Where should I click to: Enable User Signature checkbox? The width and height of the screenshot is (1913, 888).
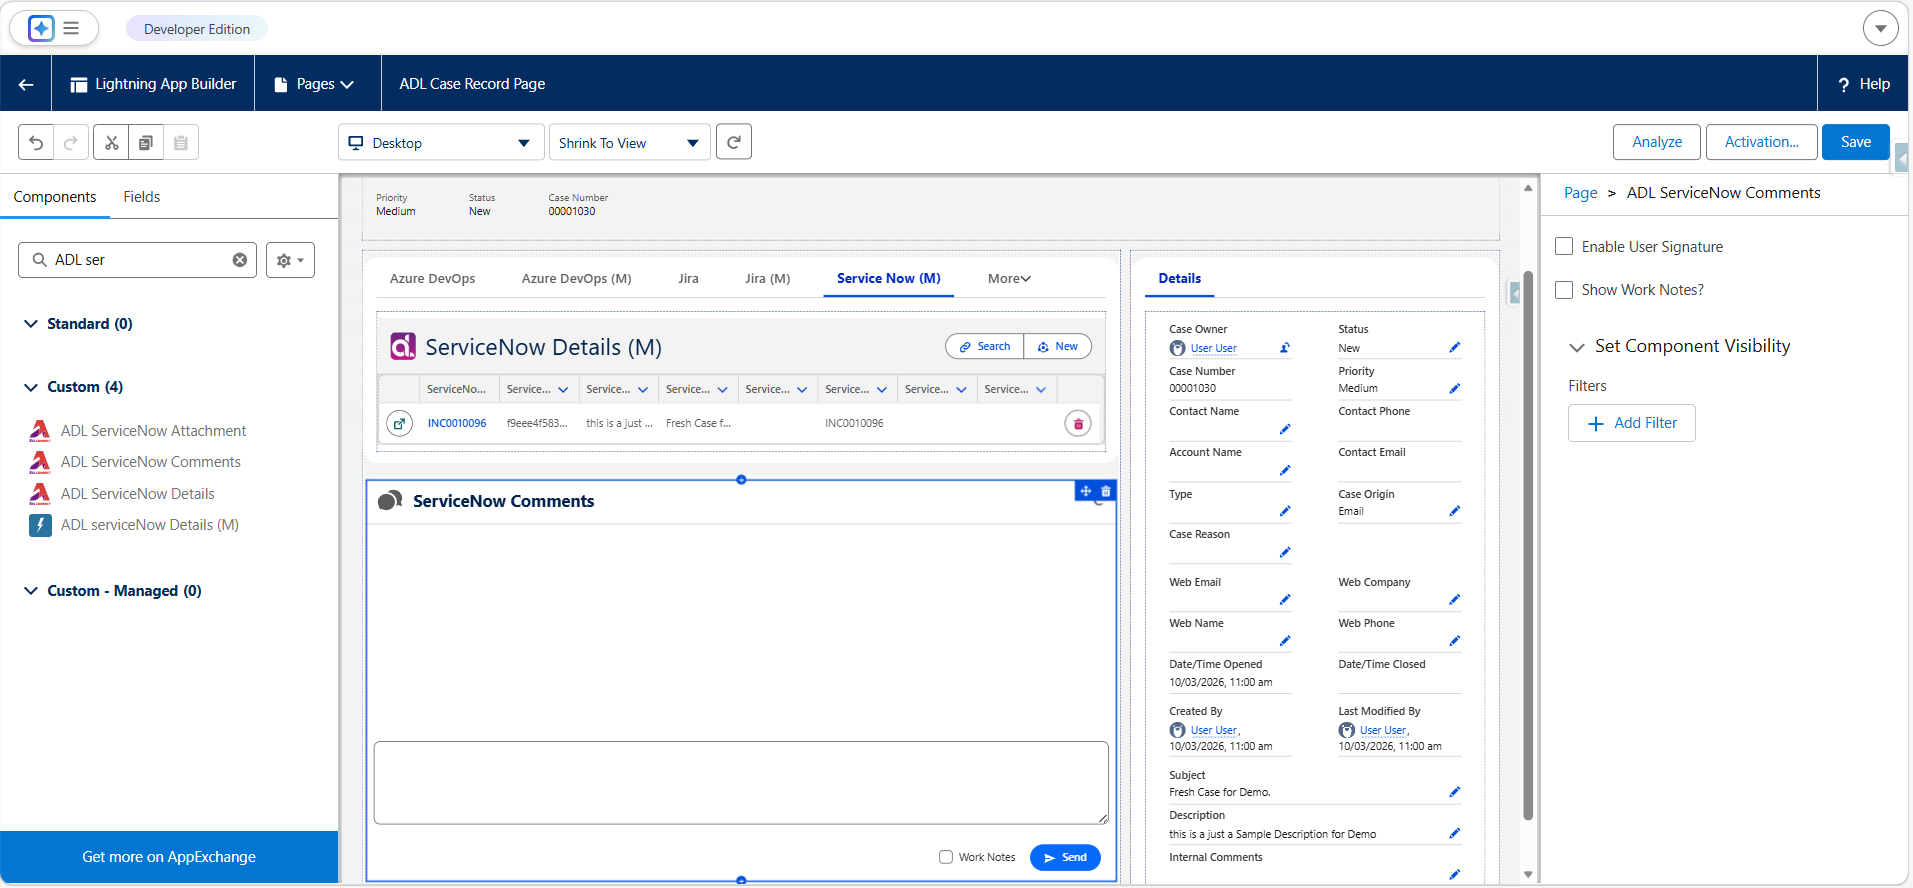(1565, 246)
